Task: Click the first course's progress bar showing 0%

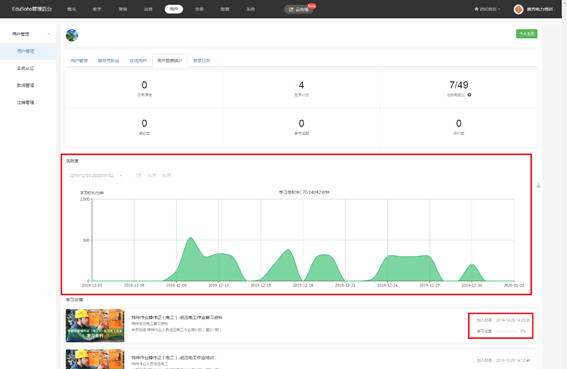Action: coord(507,331)
